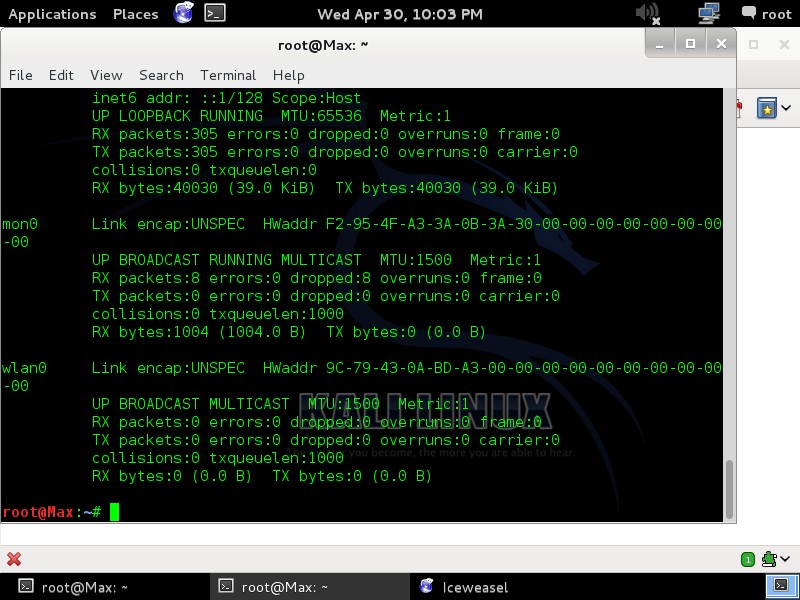Image resolution: width=800 pixels, height=600 pixels.
Task: Open the Applications menu in top panel
Action: point(52,14)
